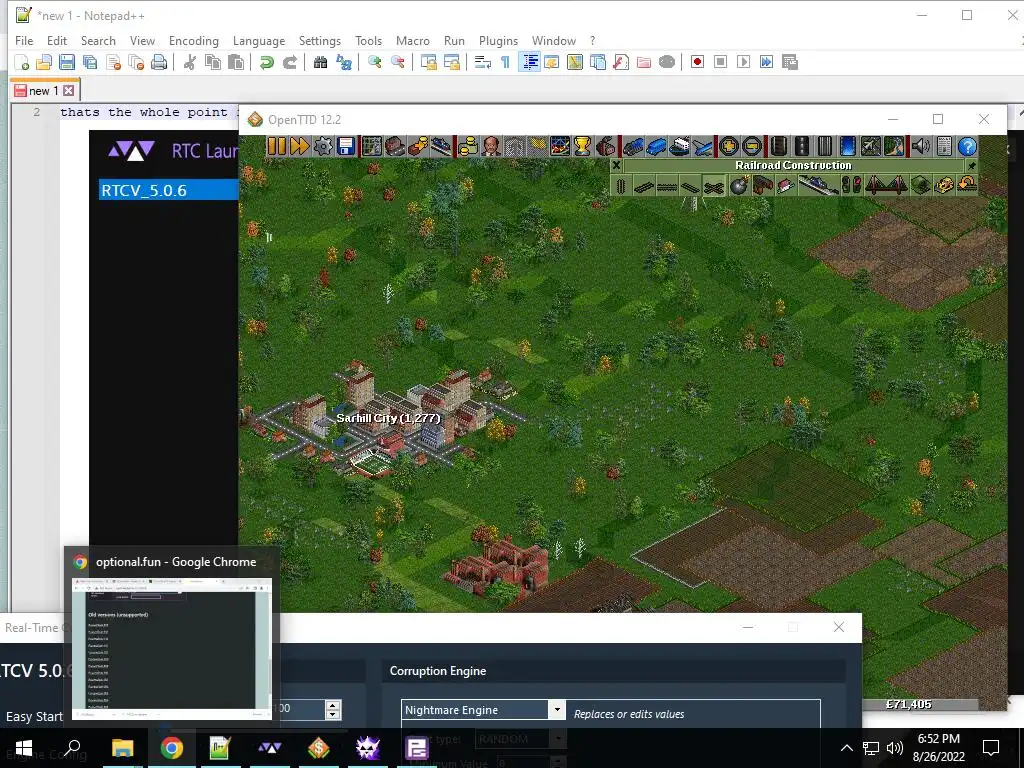
Task: Expand the Nightmare Engine dropdown
Action: (x=557, y=709)
